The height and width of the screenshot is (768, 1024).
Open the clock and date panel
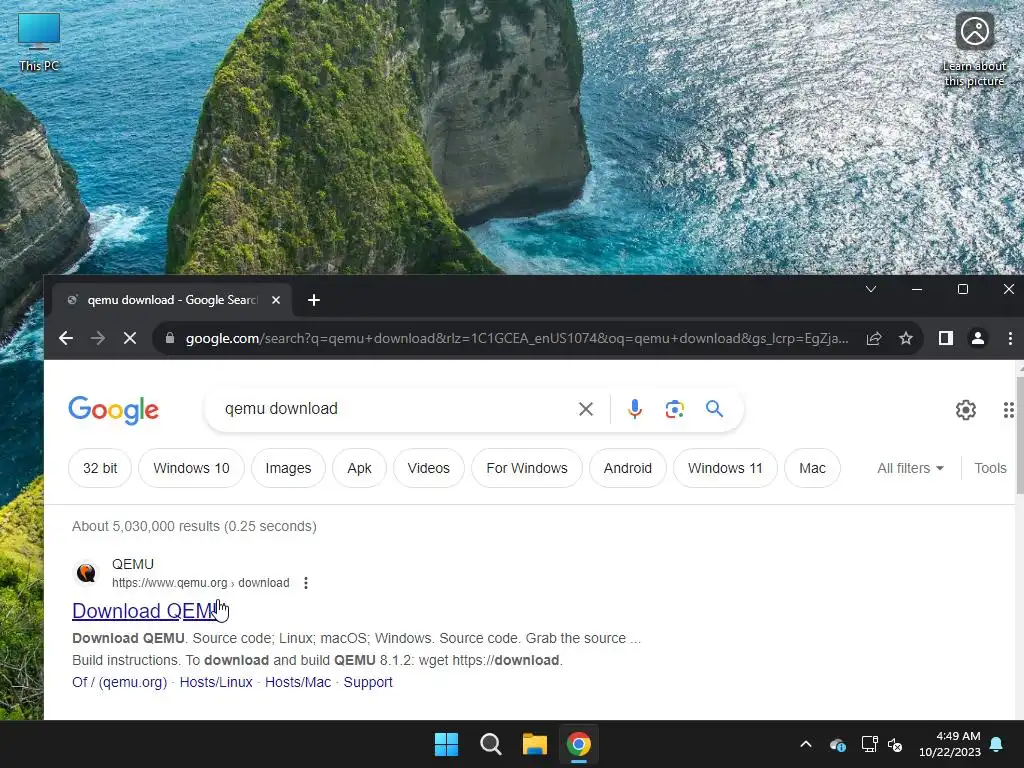pyautogui.click(x=950, y=744)
